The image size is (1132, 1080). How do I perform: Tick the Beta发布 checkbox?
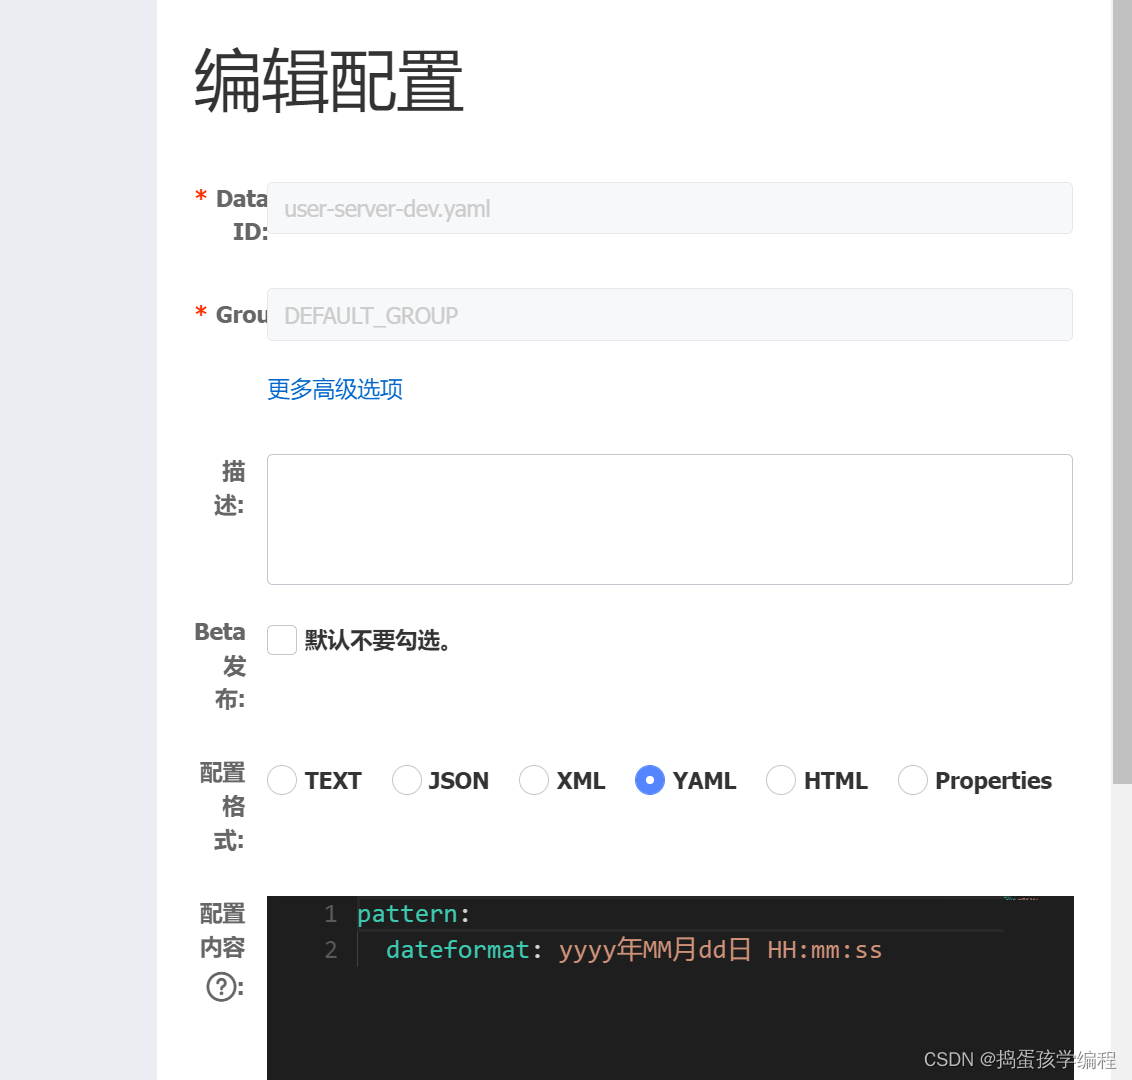[282, 640]
